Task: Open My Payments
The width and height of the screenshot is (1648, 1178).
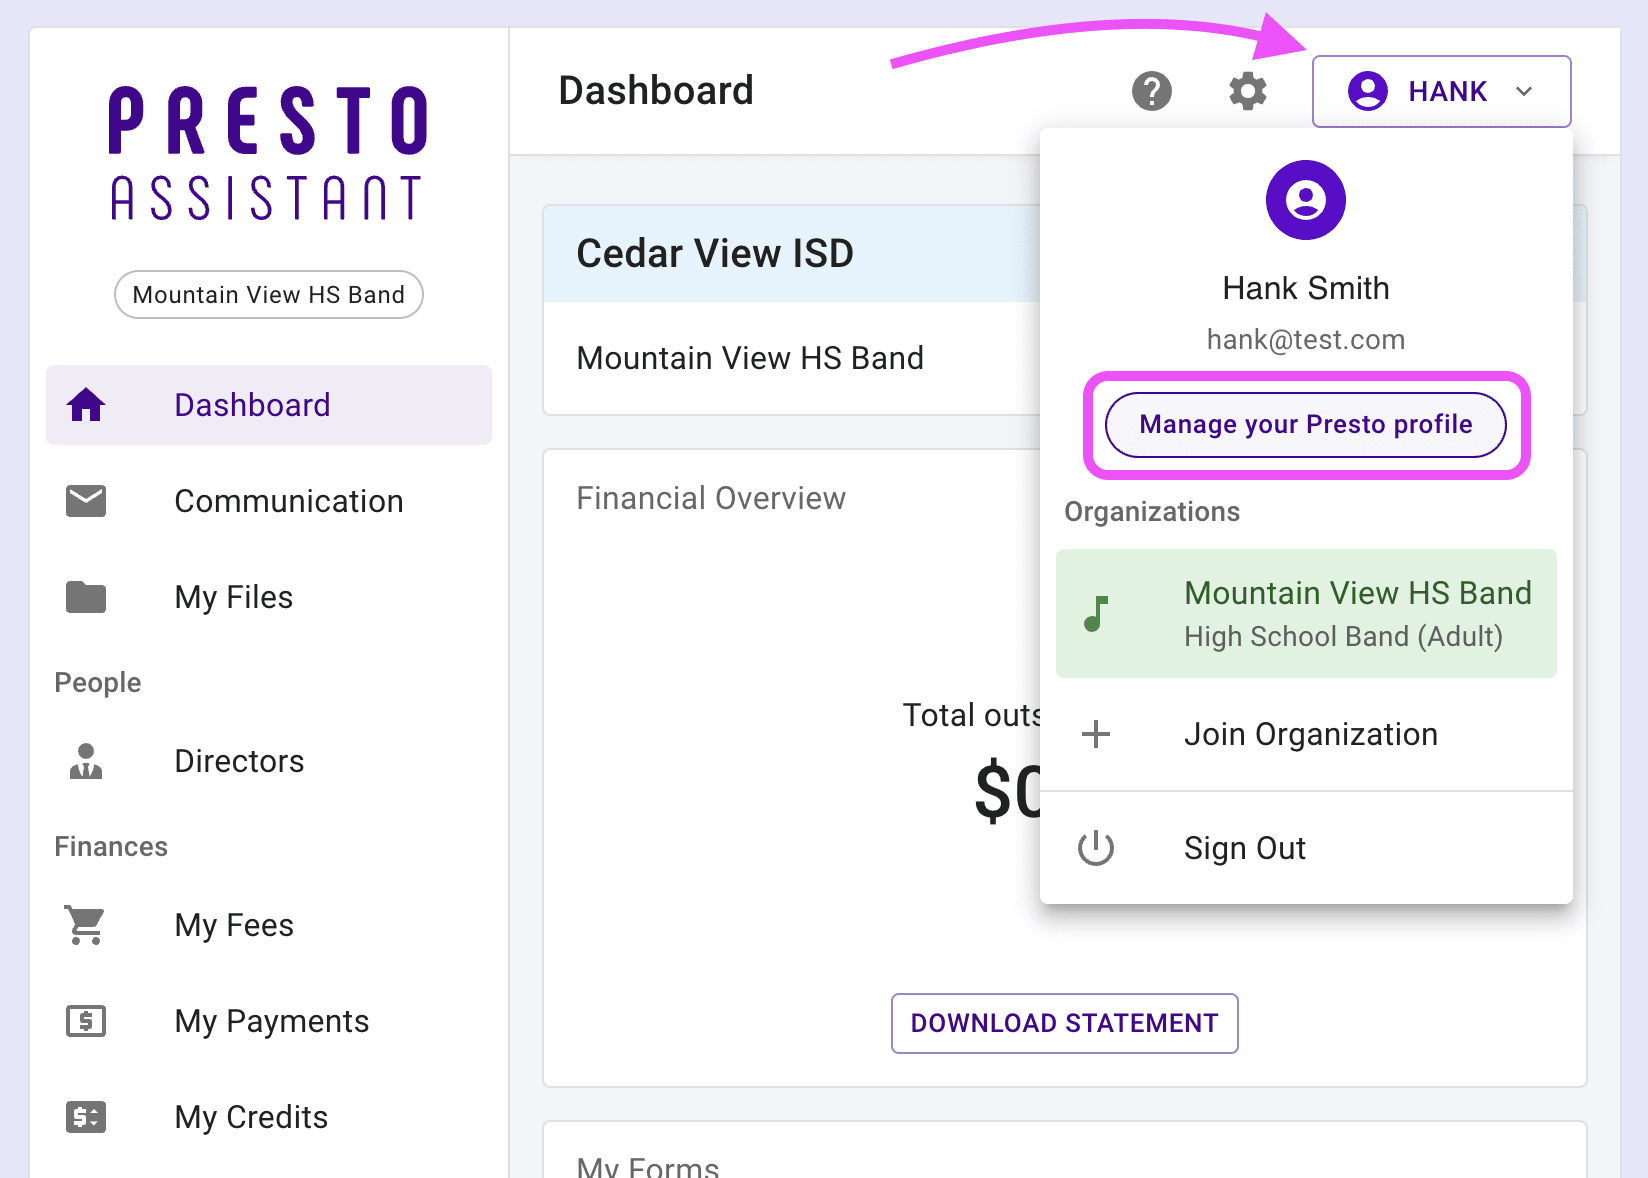Action: click(x=269, y=1021)
